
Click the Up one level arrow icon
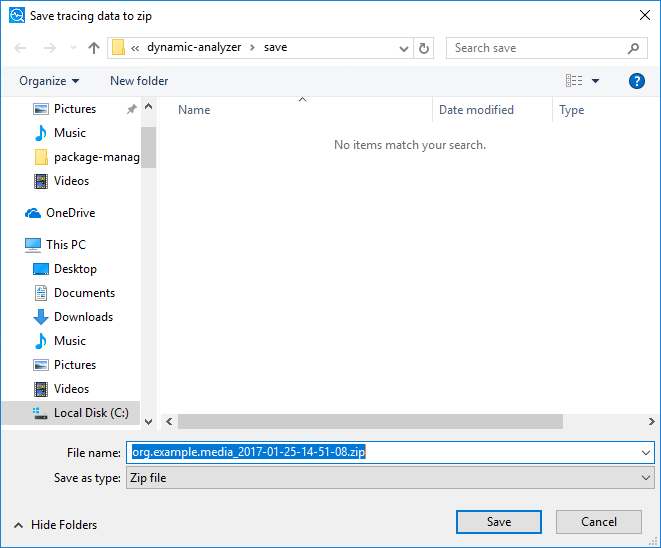[x=94, y=48]
